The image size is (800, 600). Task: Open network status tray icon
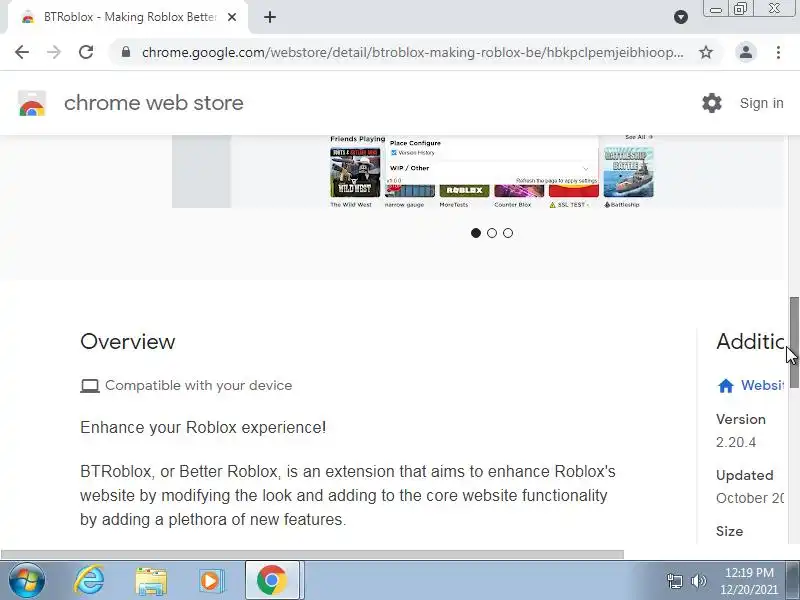pos(675,581)
